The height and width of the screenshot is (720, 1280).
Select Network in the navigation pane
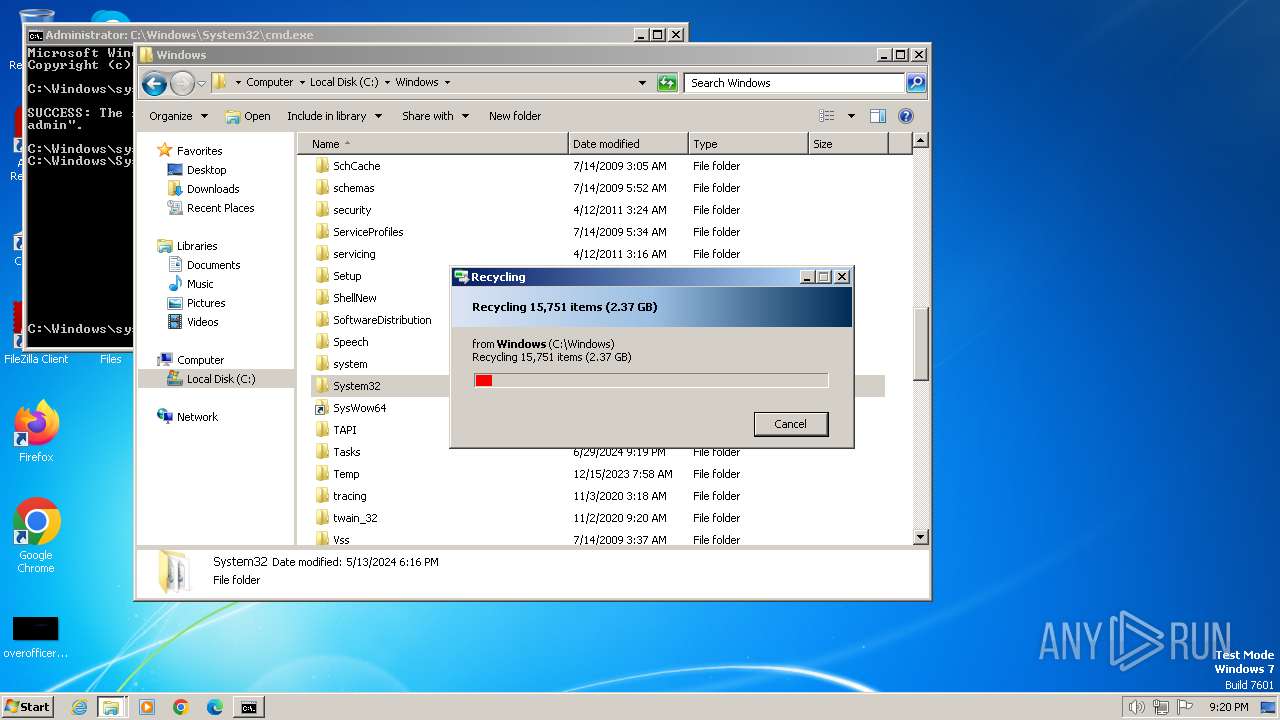pos(197,417)
